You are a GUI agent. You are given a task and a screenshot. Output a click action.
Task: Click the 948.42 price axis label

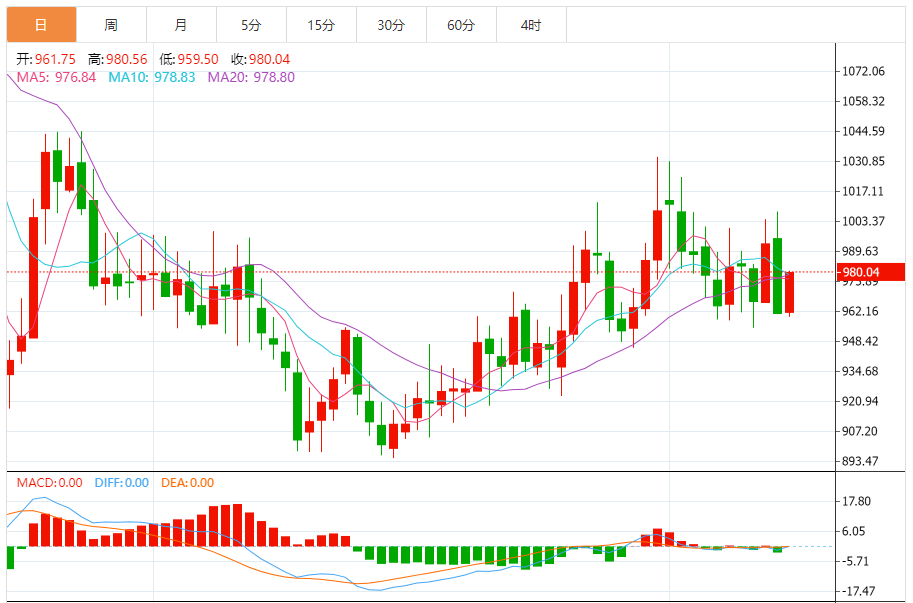(861, 341)
